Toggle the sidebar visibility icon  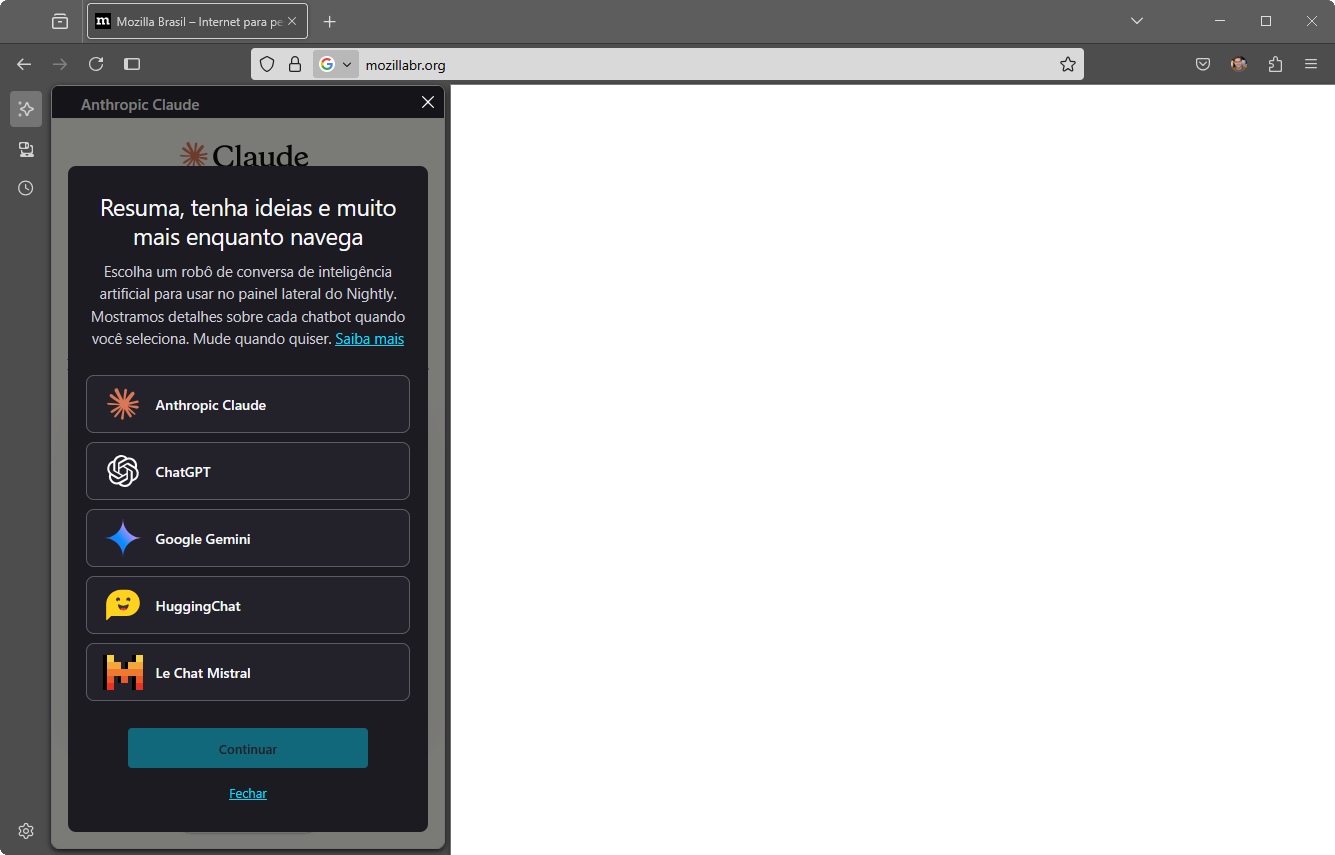pos(132,64)
